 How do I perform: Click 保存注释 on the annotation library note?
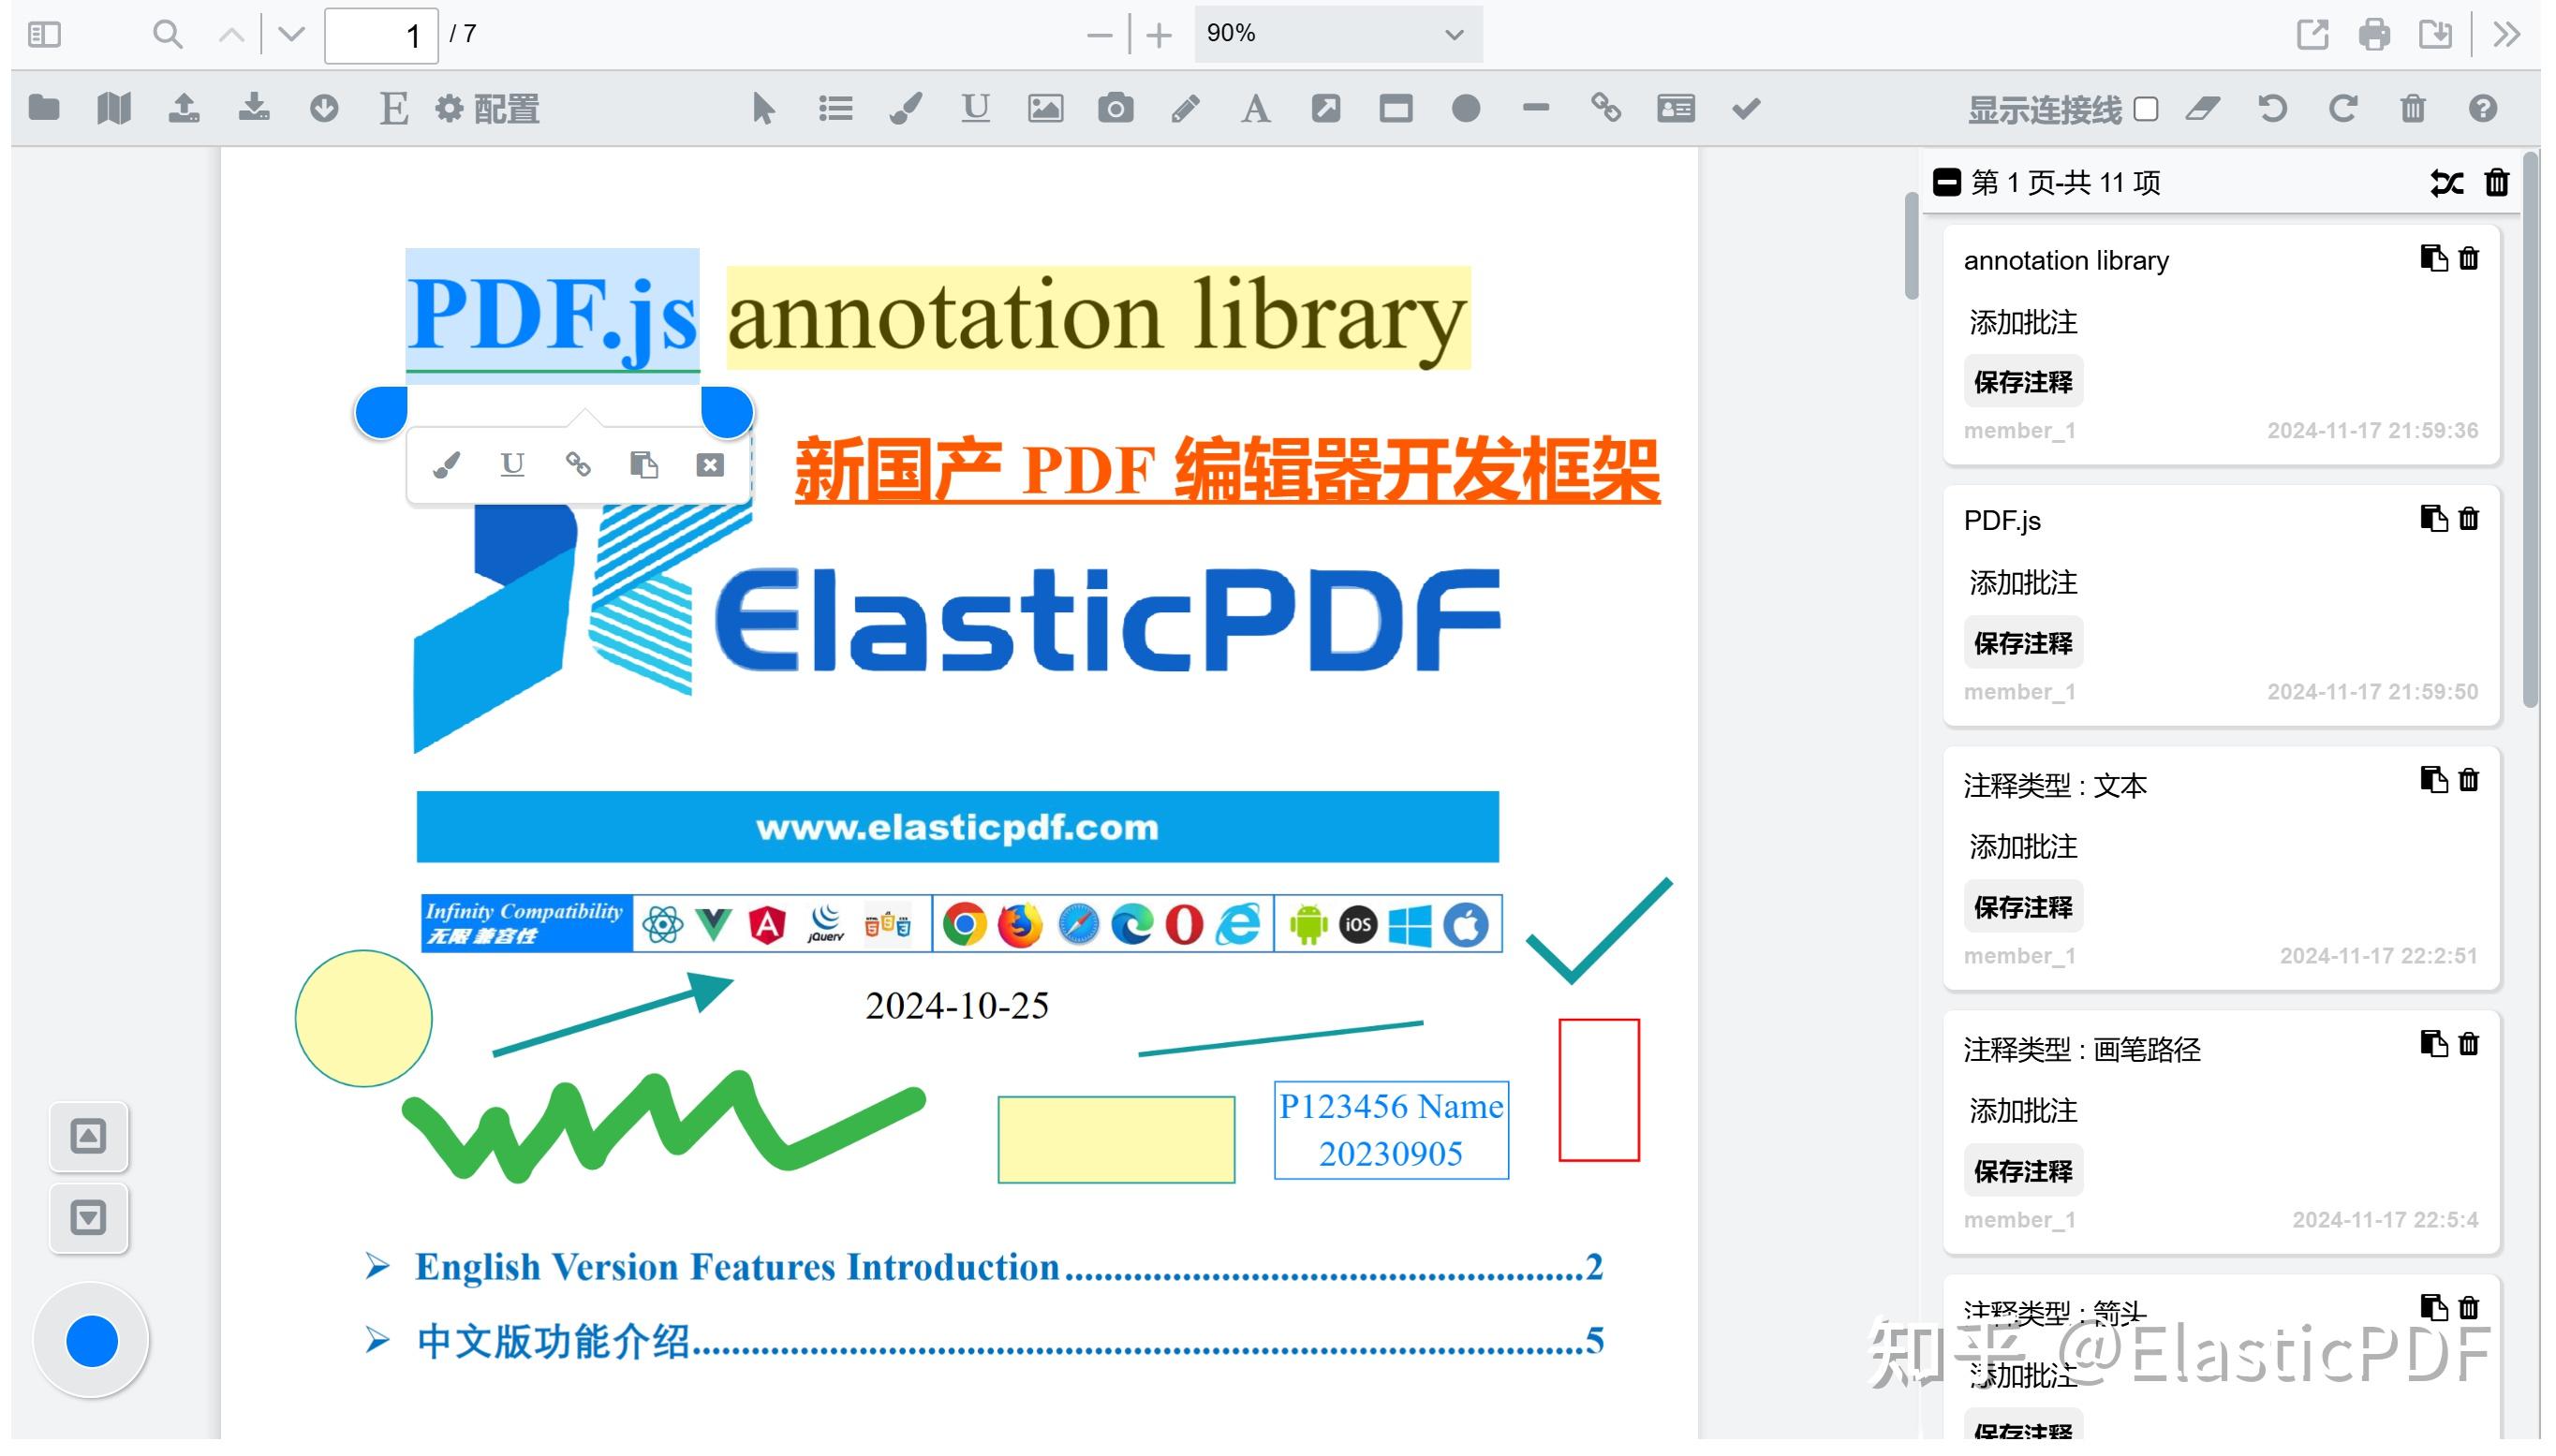2023,381
